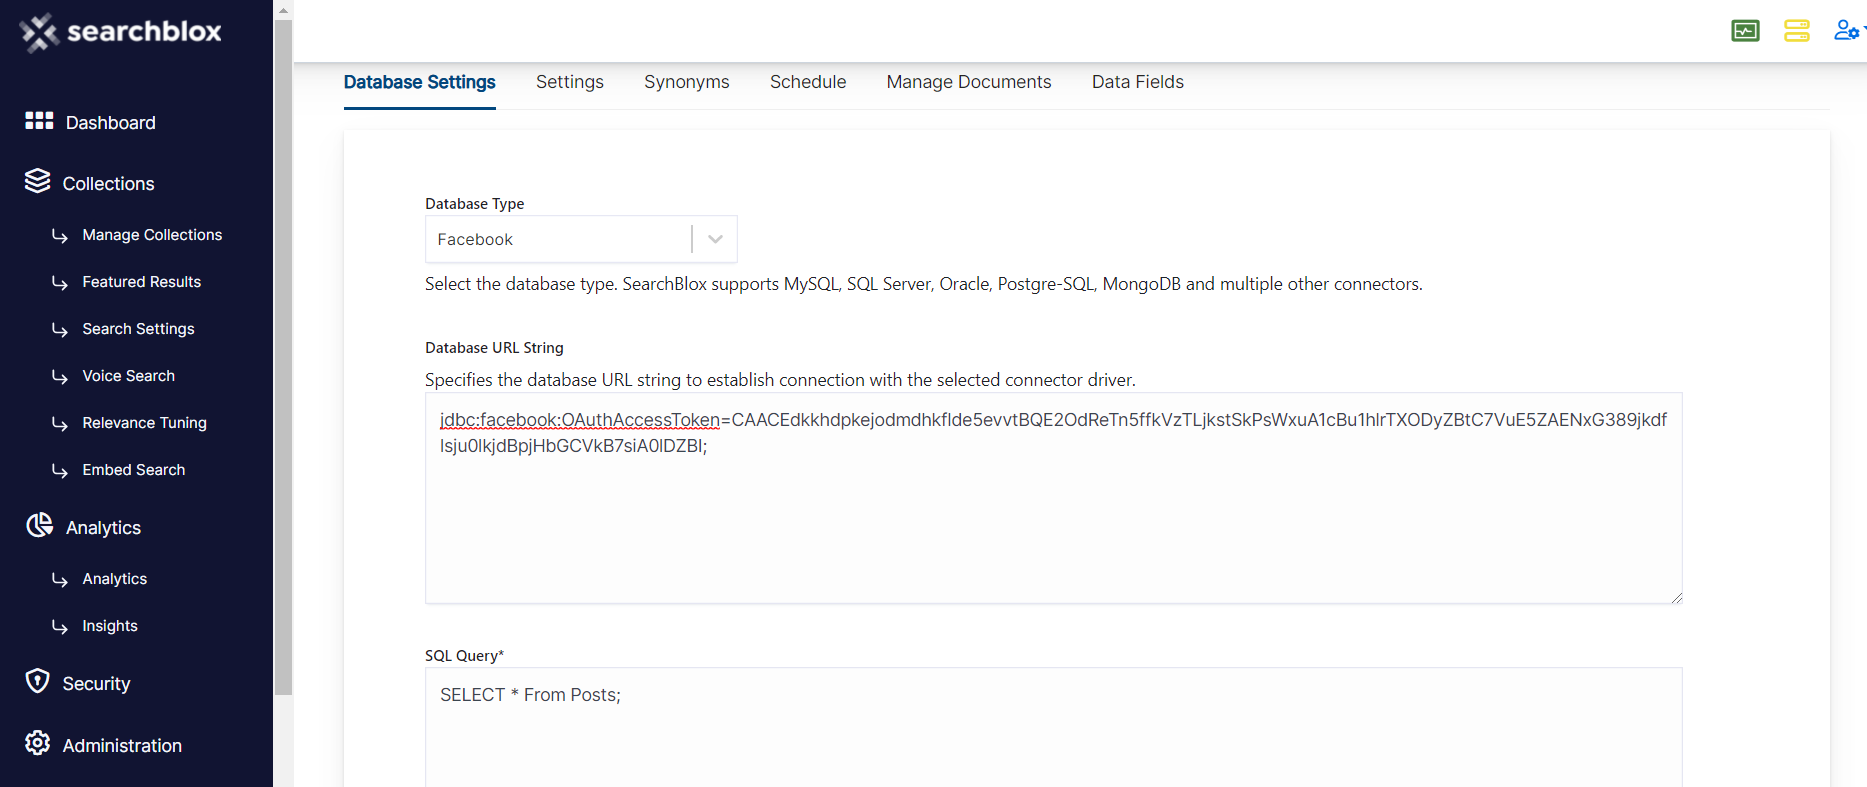Open Dashboard from sidebar
1867x787 pixels.
111,123
